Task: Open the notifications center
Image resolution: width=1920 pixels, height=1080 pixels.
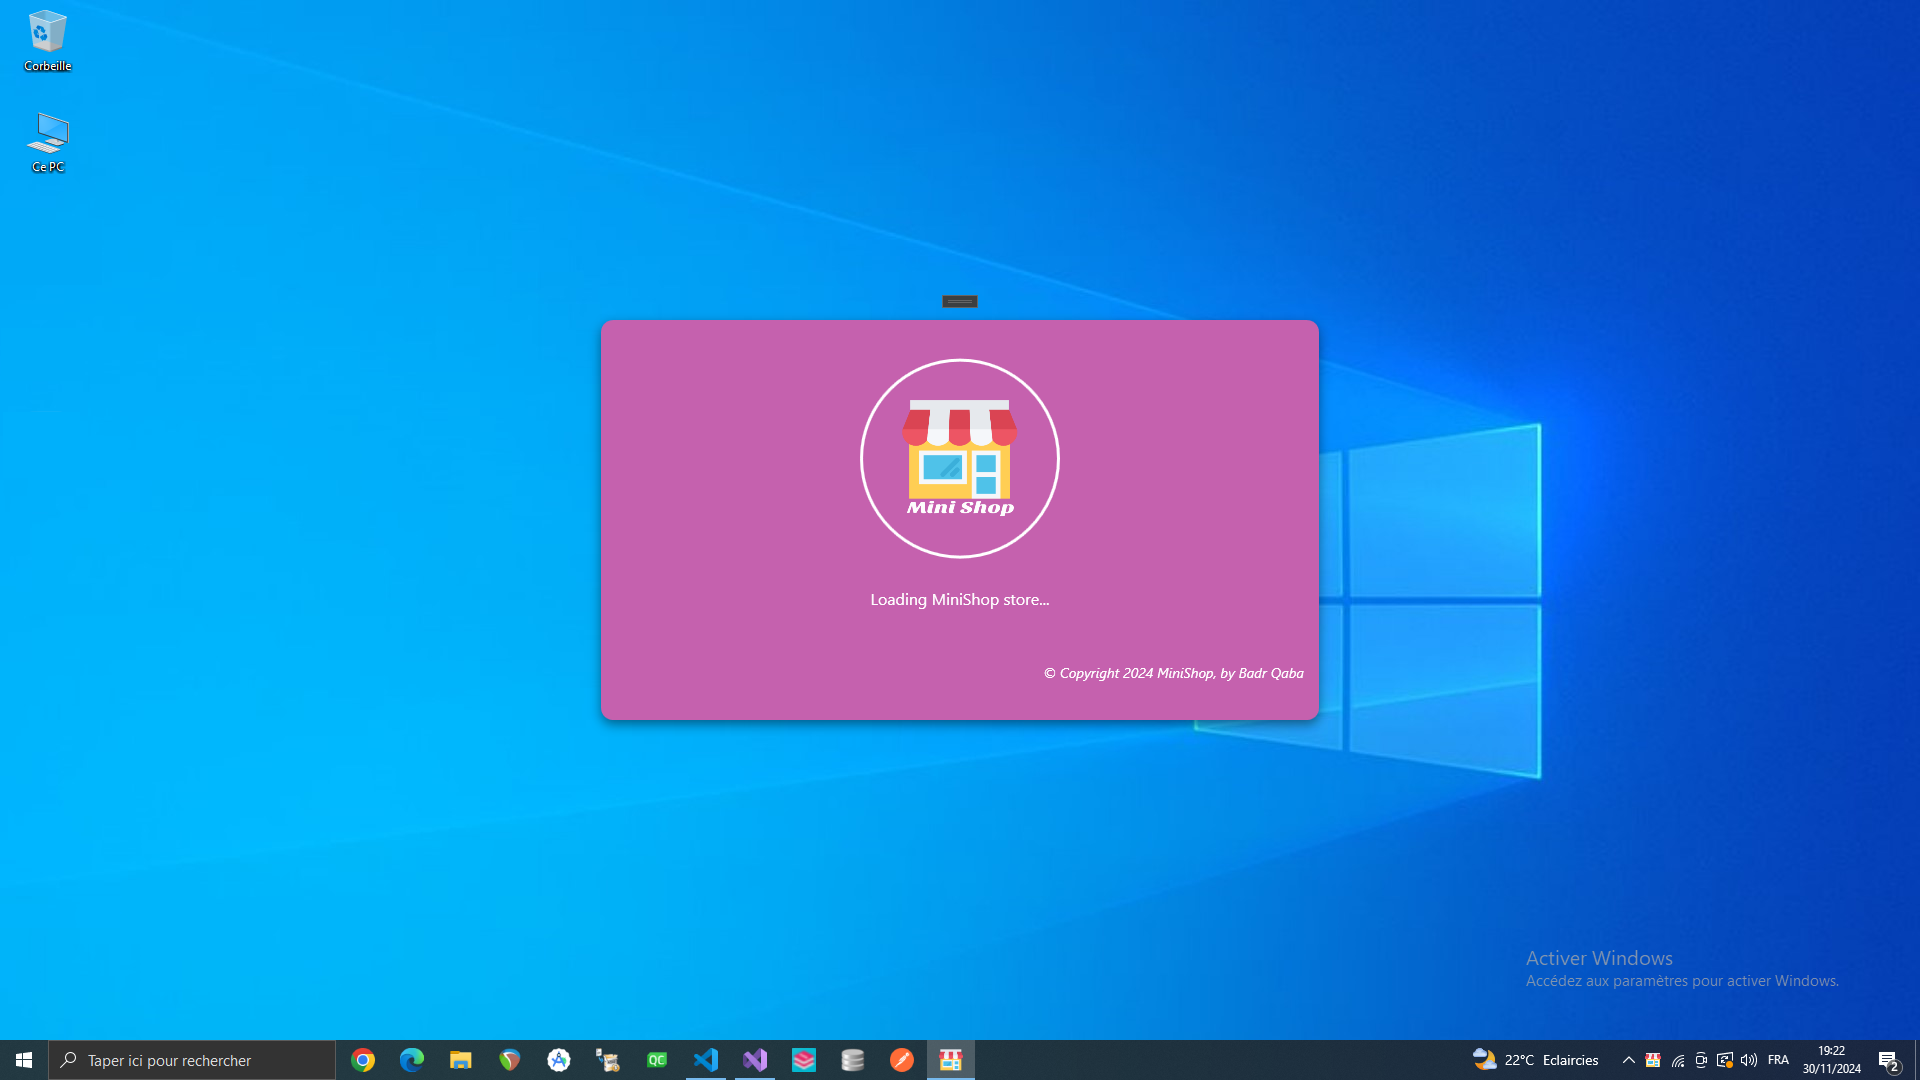Action: [1890, 1060]
